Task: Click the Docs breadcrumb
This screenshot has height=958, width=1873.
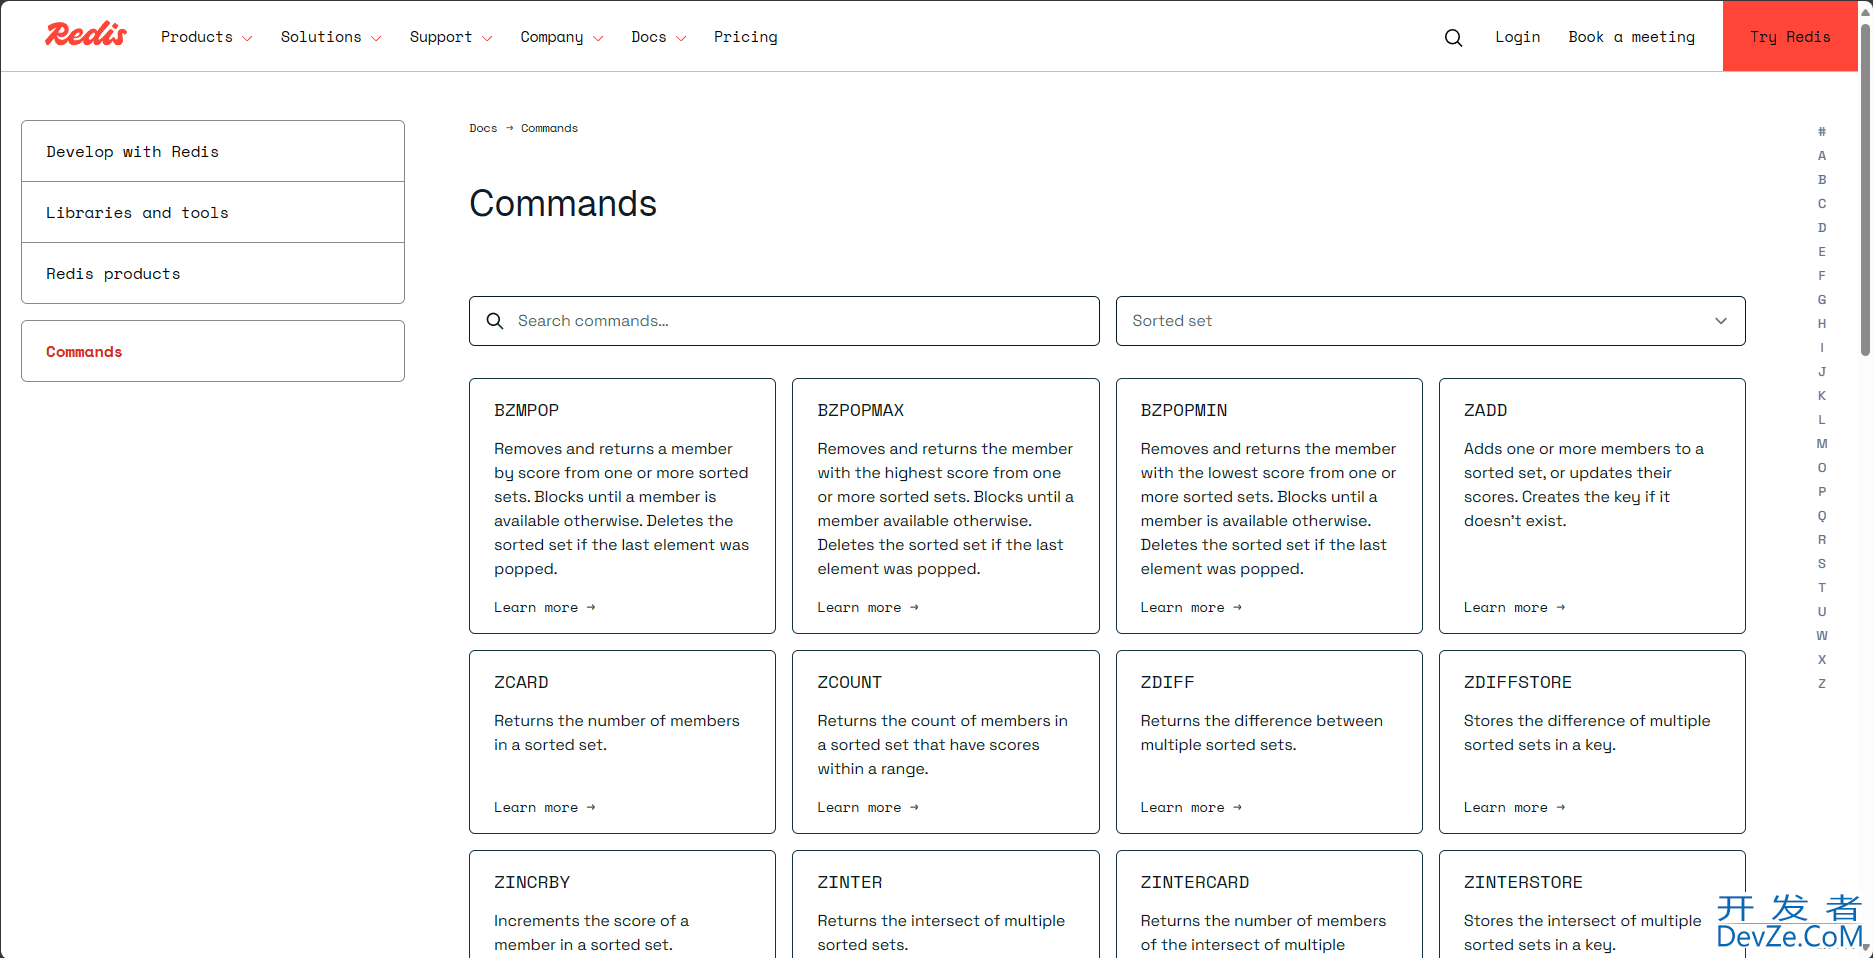Action: pos(483,128)
